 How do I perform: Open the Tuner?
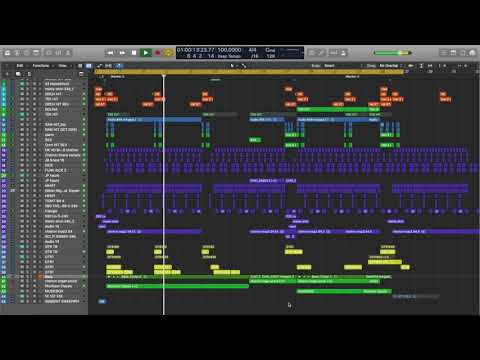click(321, 53)
